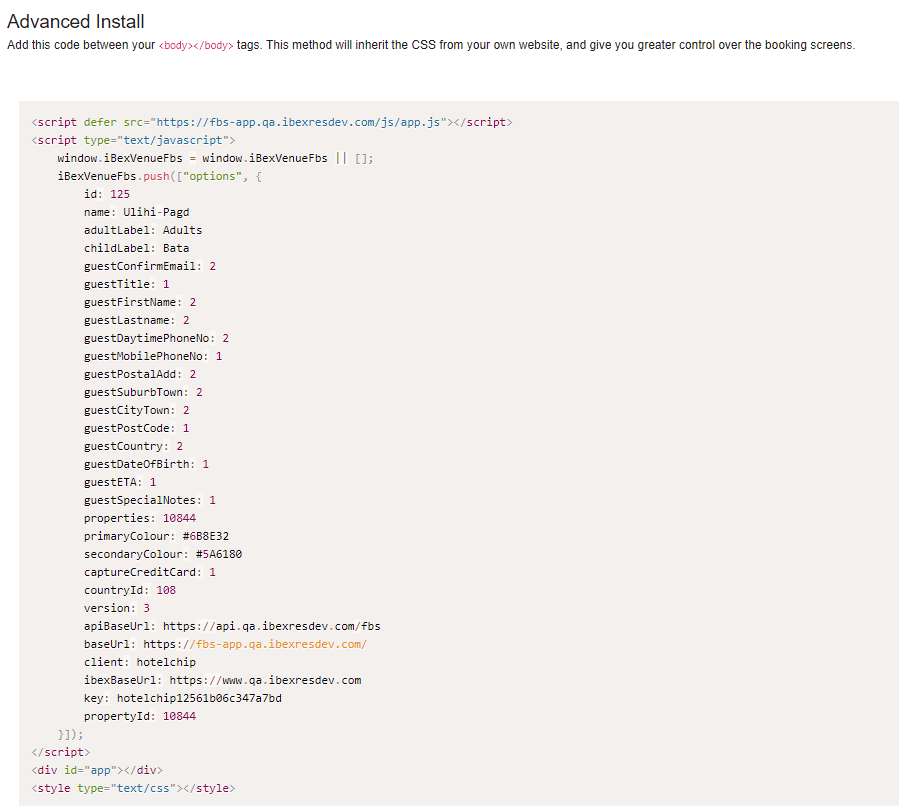
Task: Click the div id="app" line
Action: pyautogui.click(x=97, y=770)
